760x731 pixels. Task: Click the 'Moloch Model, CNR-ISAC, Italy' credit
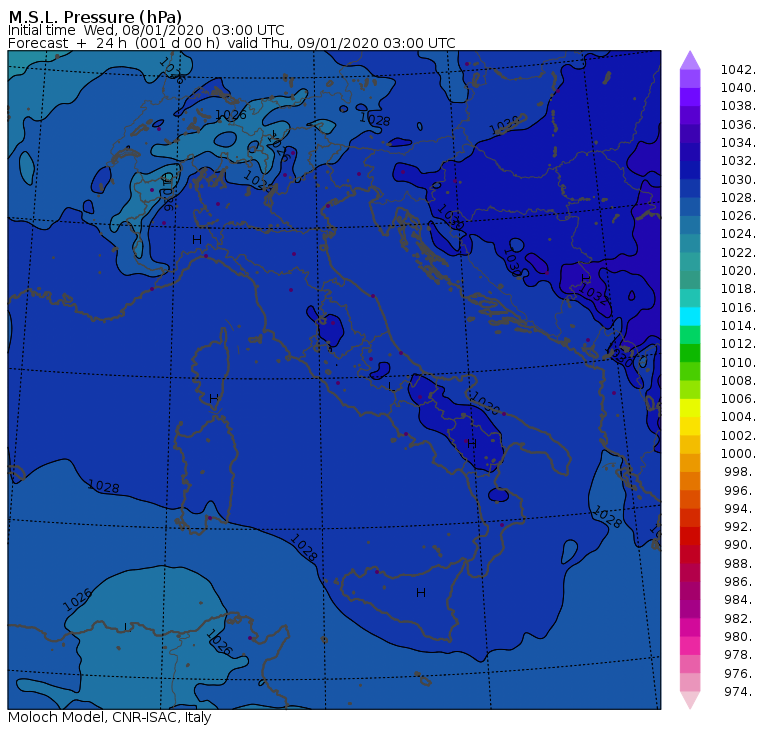pos(110,717)
